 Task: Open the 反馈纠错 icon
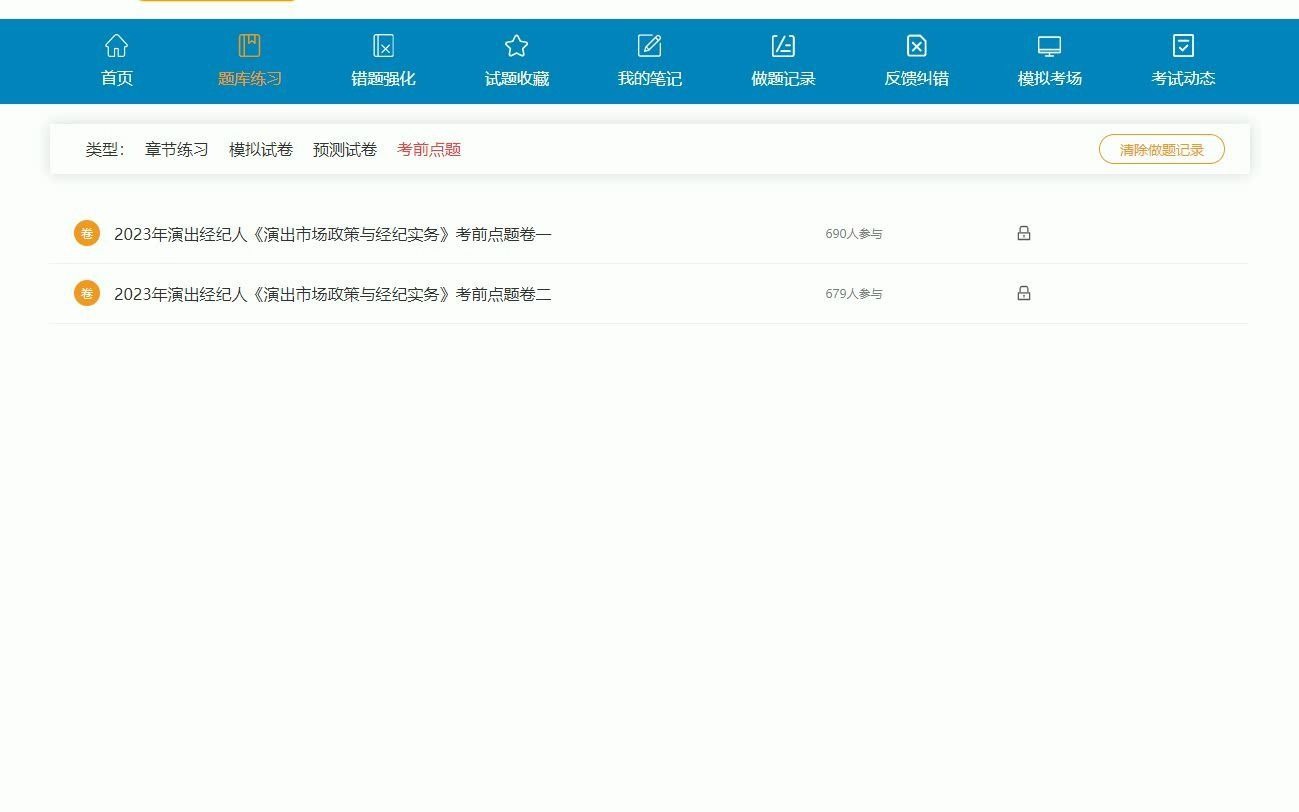916,46
